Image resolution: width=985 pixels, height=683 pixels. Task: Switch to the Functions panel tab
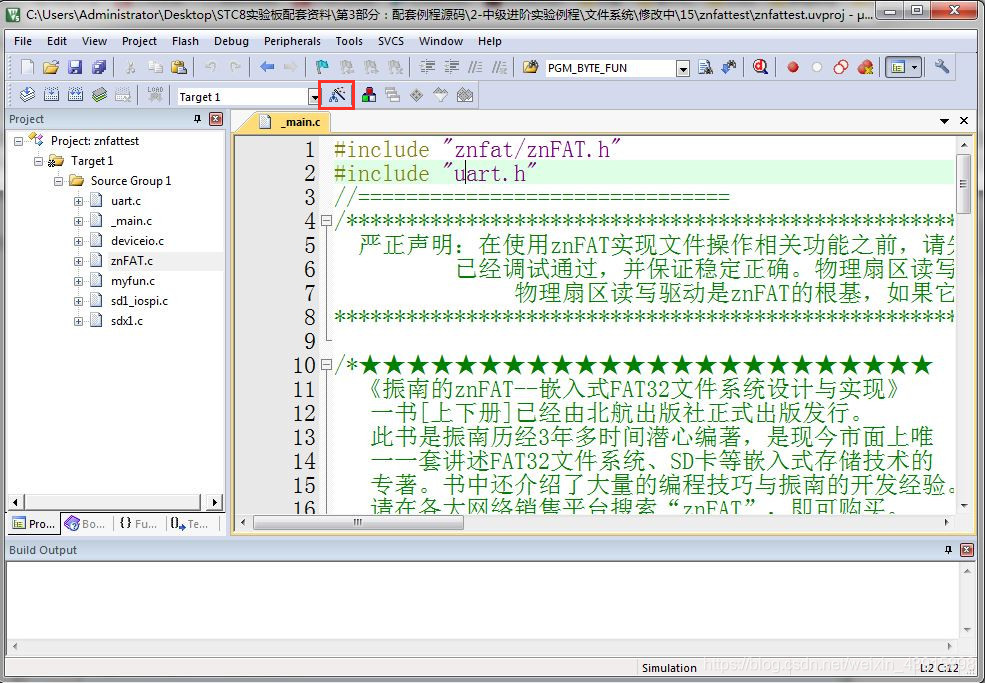pyautogui.click(x=138, y=523)
